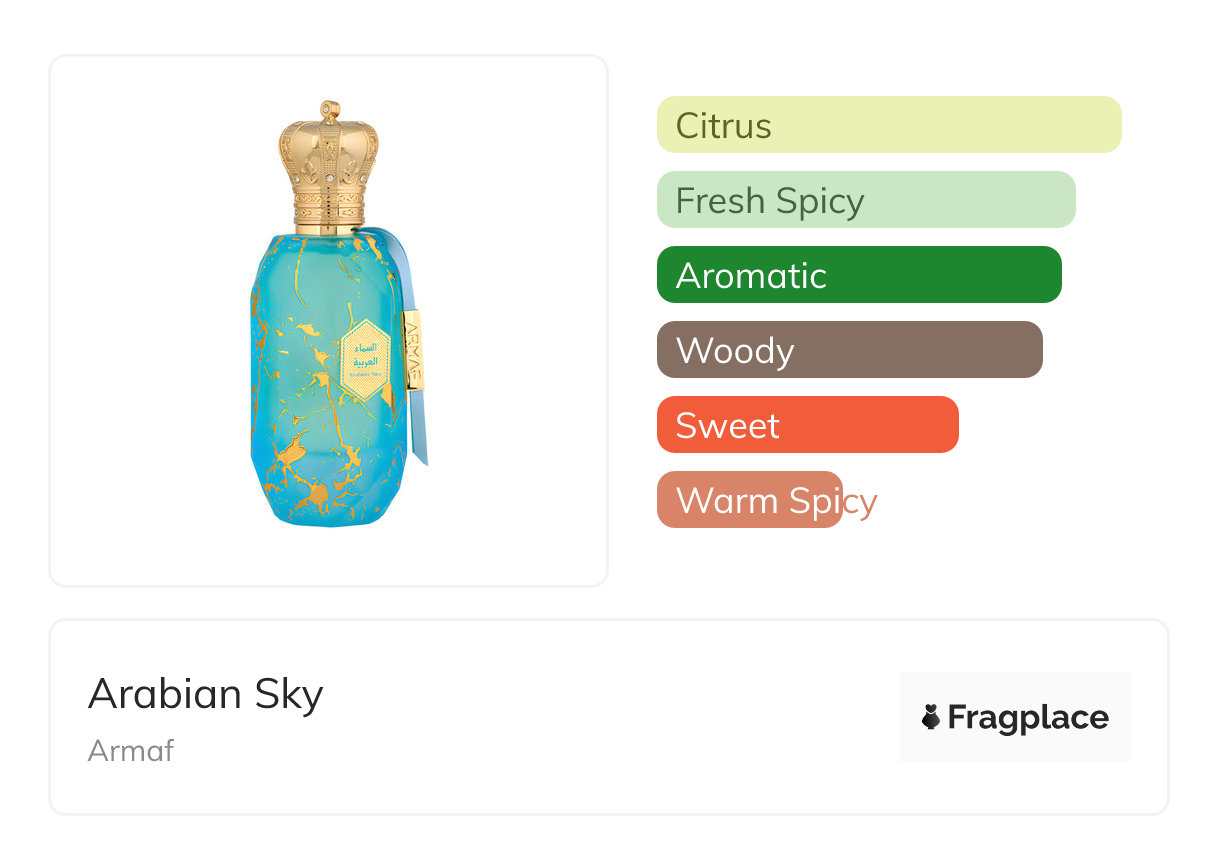Open the Arabian Sky fragrance title
The height and width of the screenshot is (864, 1218).
click(206, 694)
